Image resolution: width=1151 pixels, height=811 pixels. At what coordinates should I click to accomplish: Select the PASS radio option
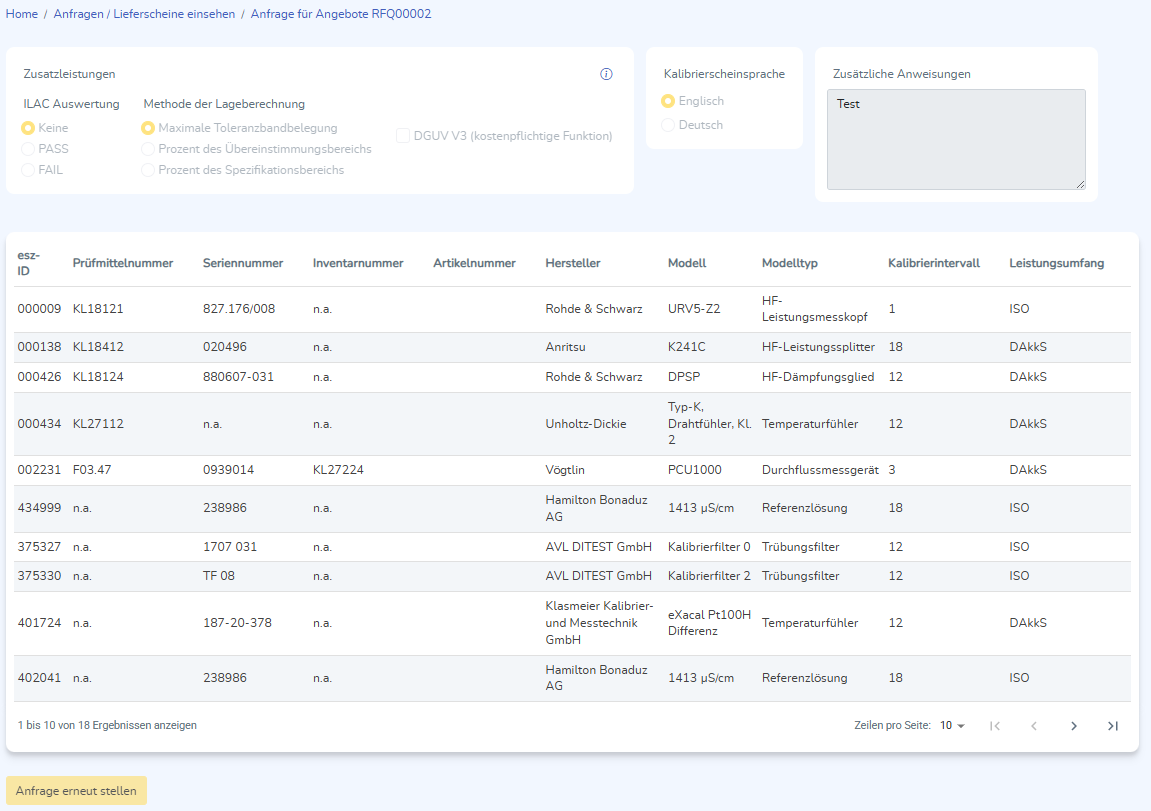click(28, 149)
